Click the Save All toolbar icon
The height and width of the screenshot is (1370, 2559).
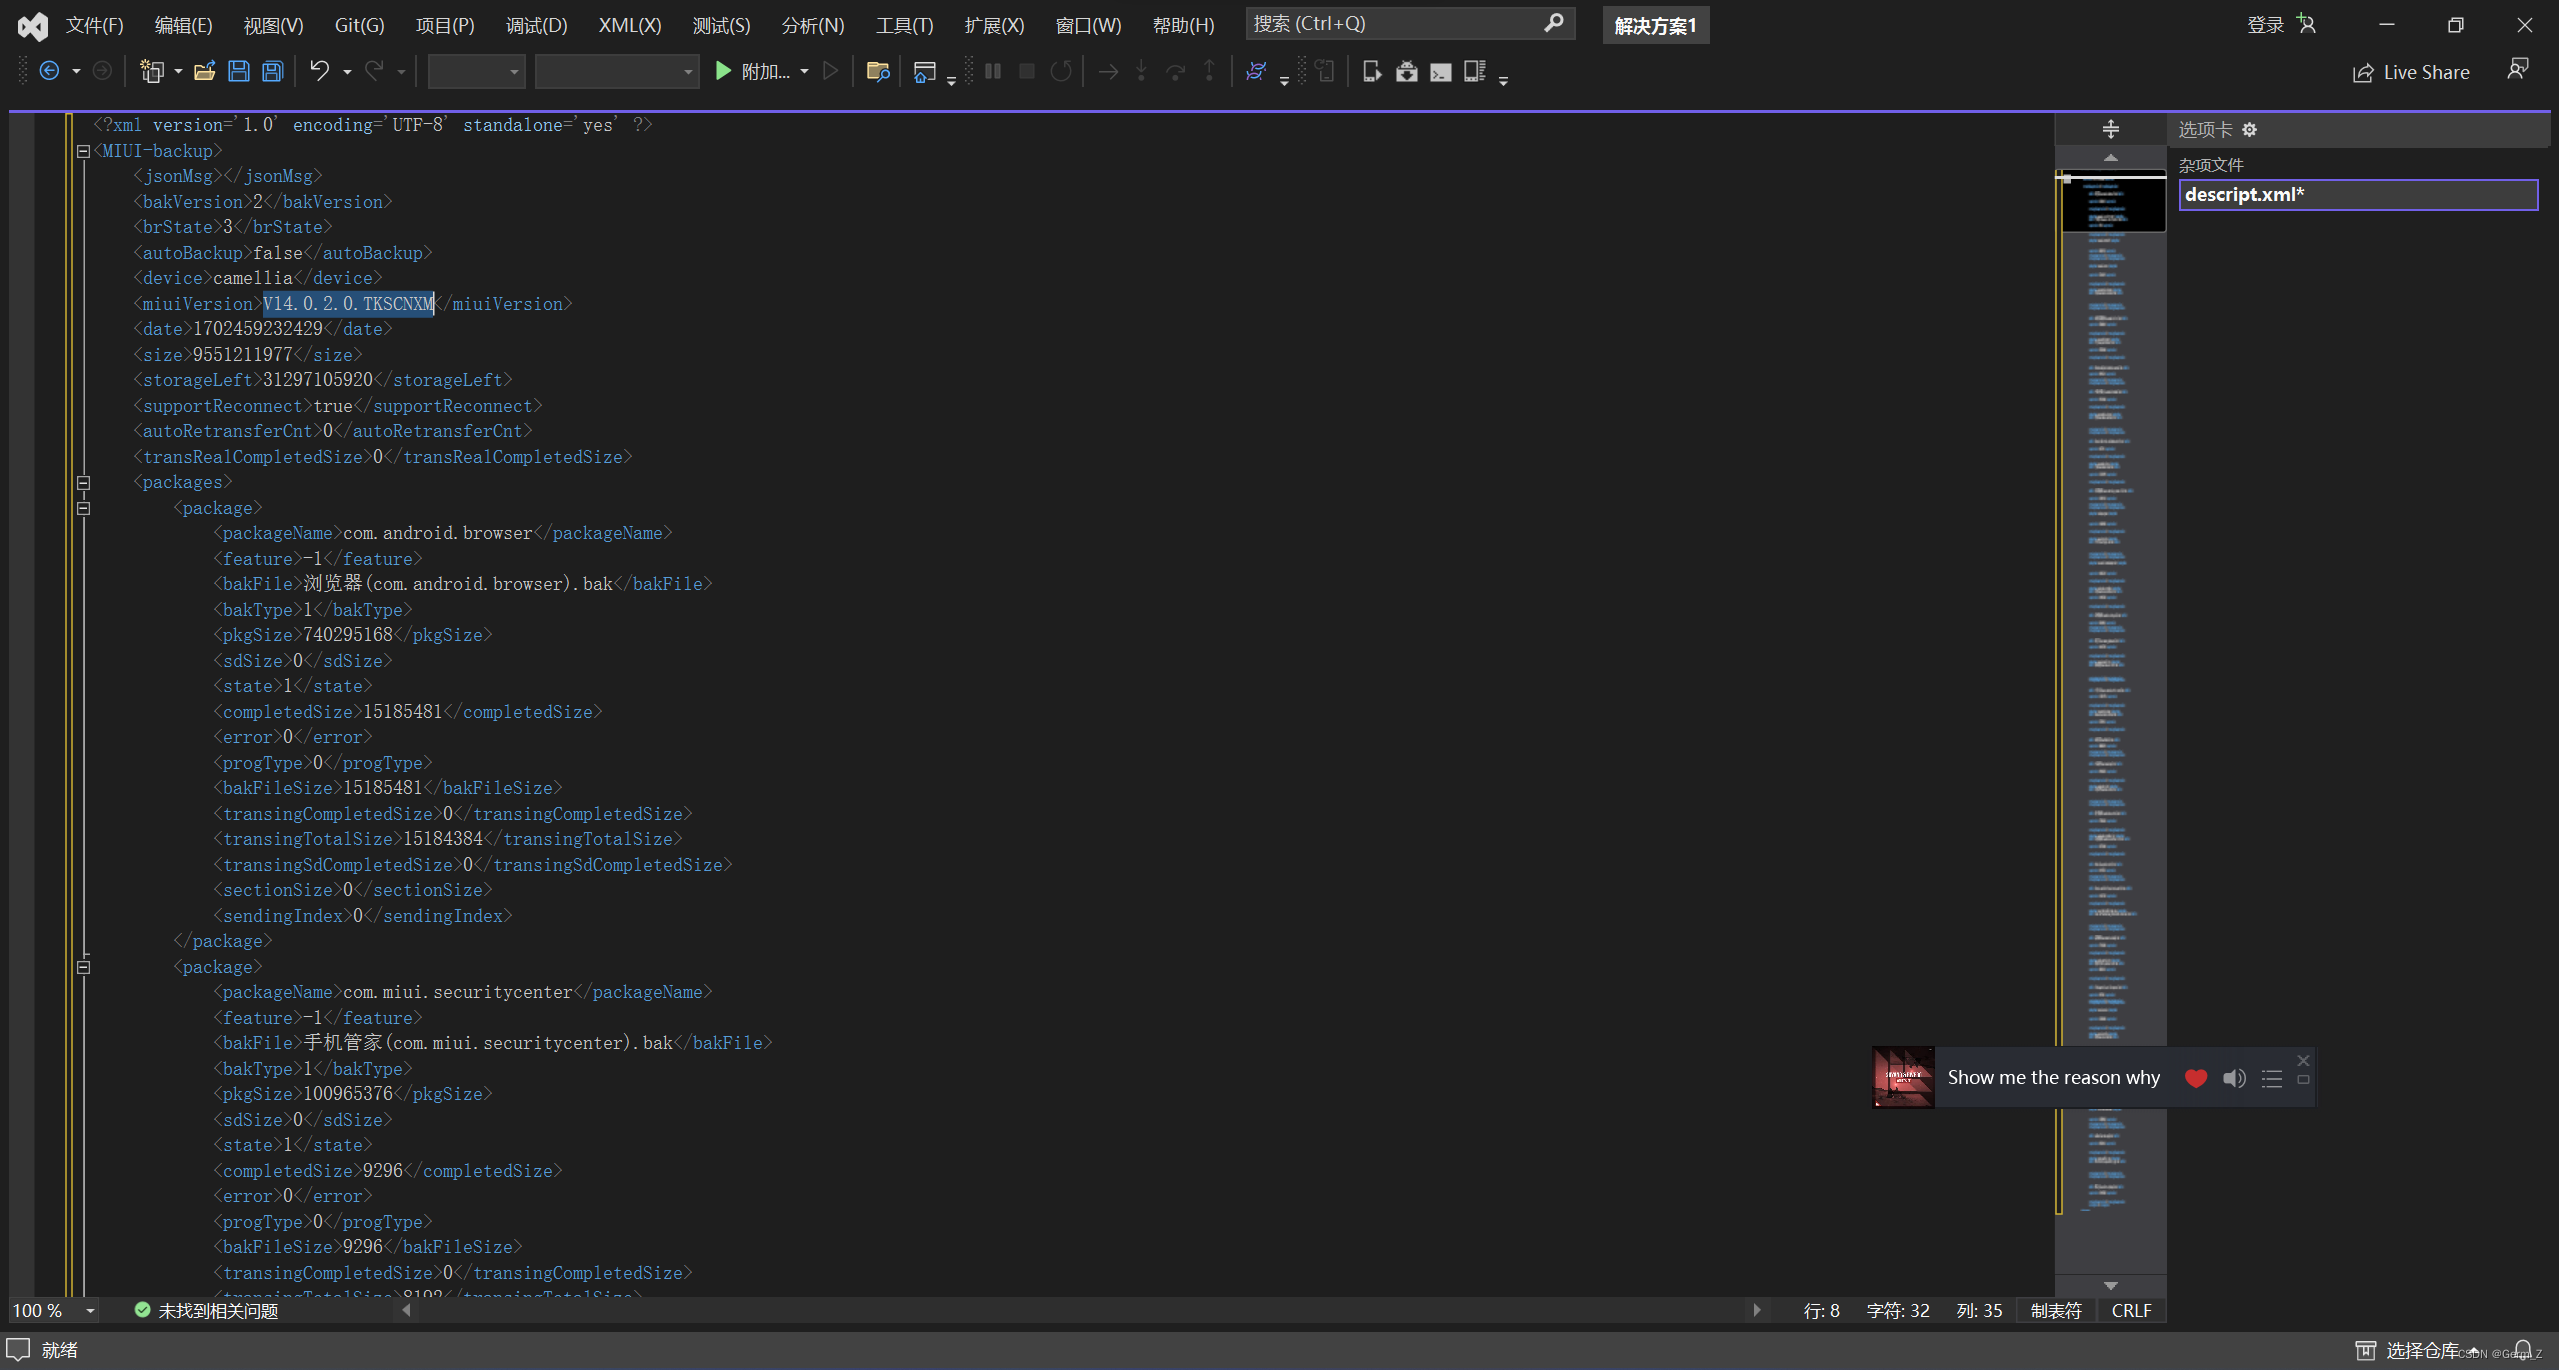coord(272,71)
